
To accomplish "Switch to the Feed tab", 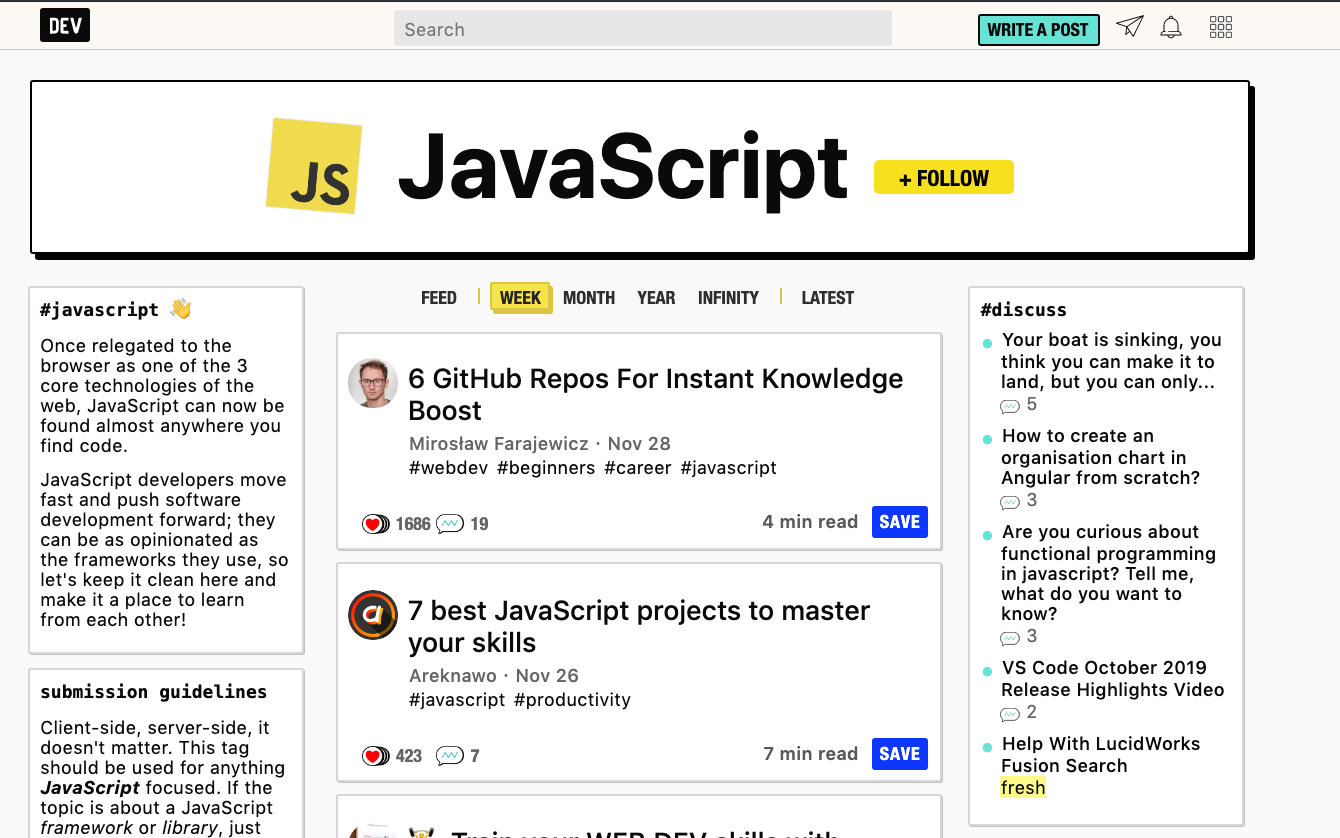I will [x=439, y=298].
